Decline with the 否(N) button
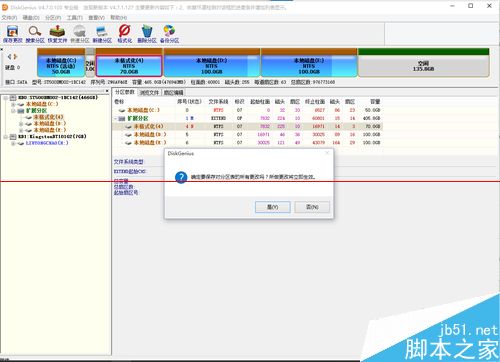Screen dimensions: 500x362 (312, 207)
